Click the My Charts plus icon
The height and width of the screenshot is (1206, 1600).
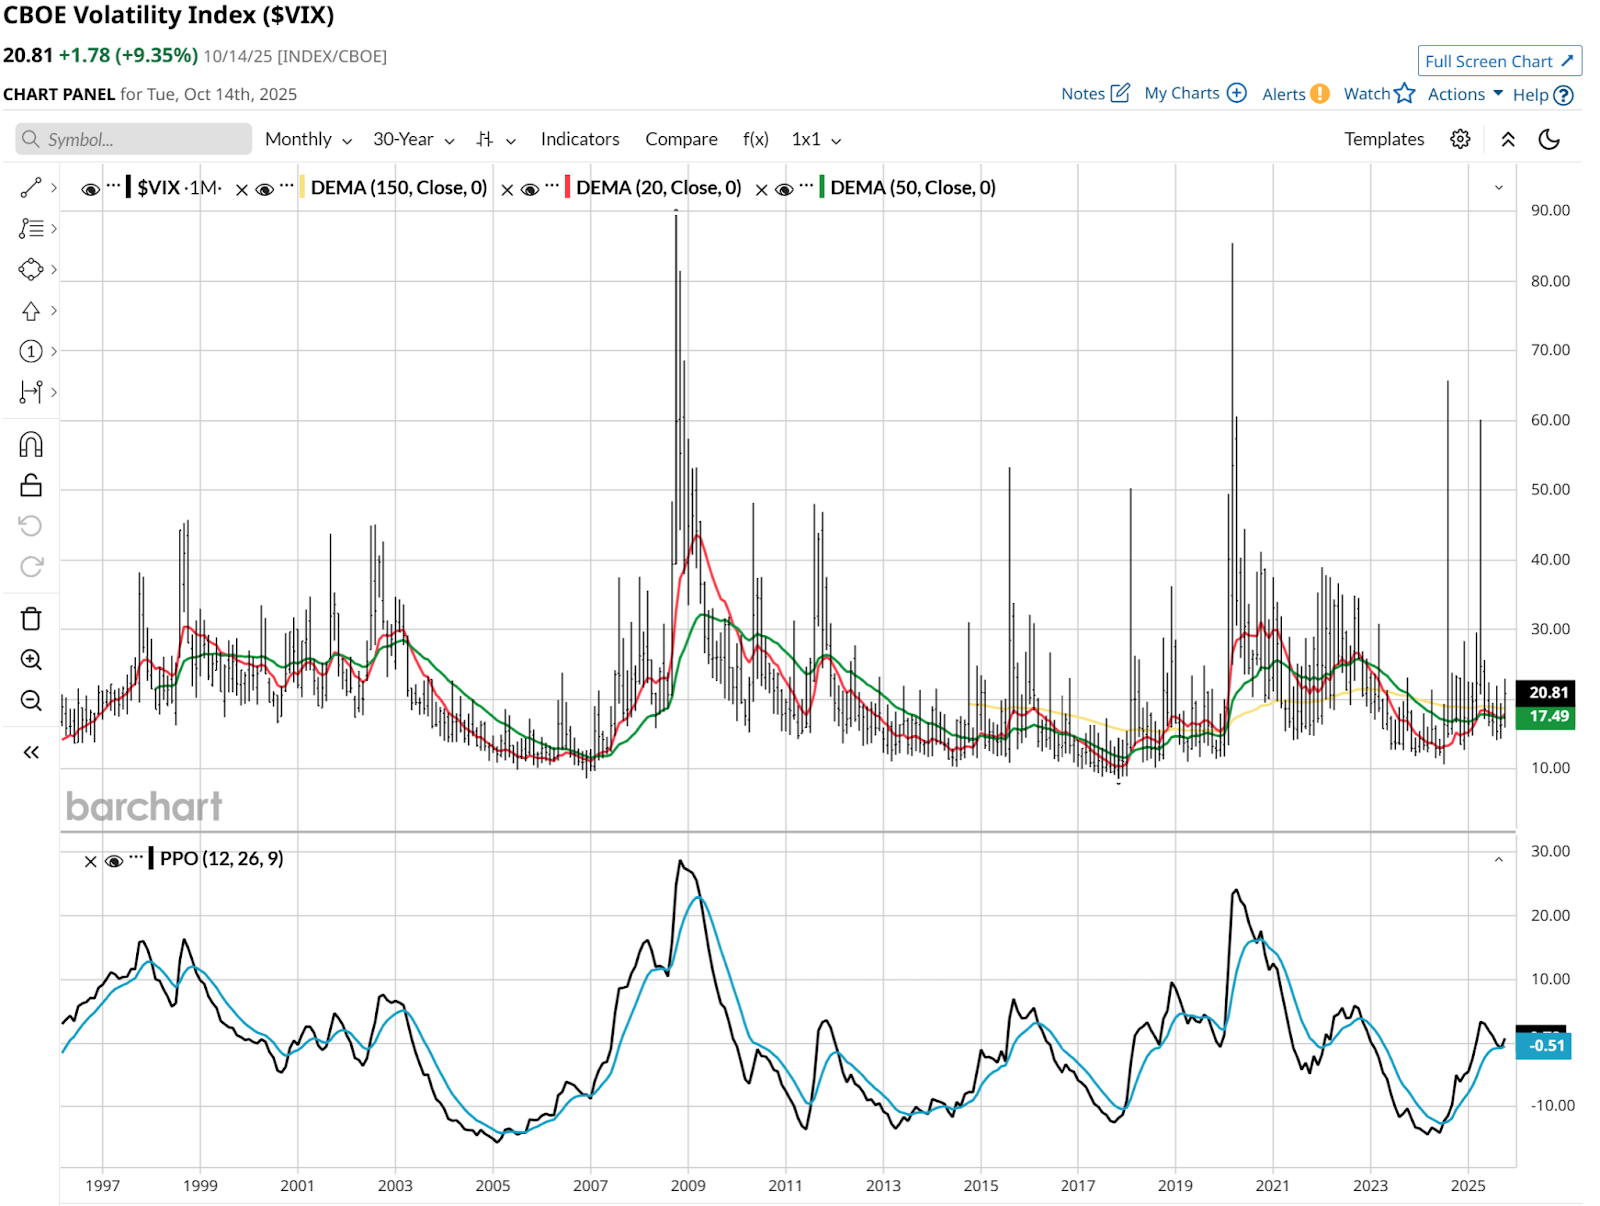click(x=1237, y=93)
